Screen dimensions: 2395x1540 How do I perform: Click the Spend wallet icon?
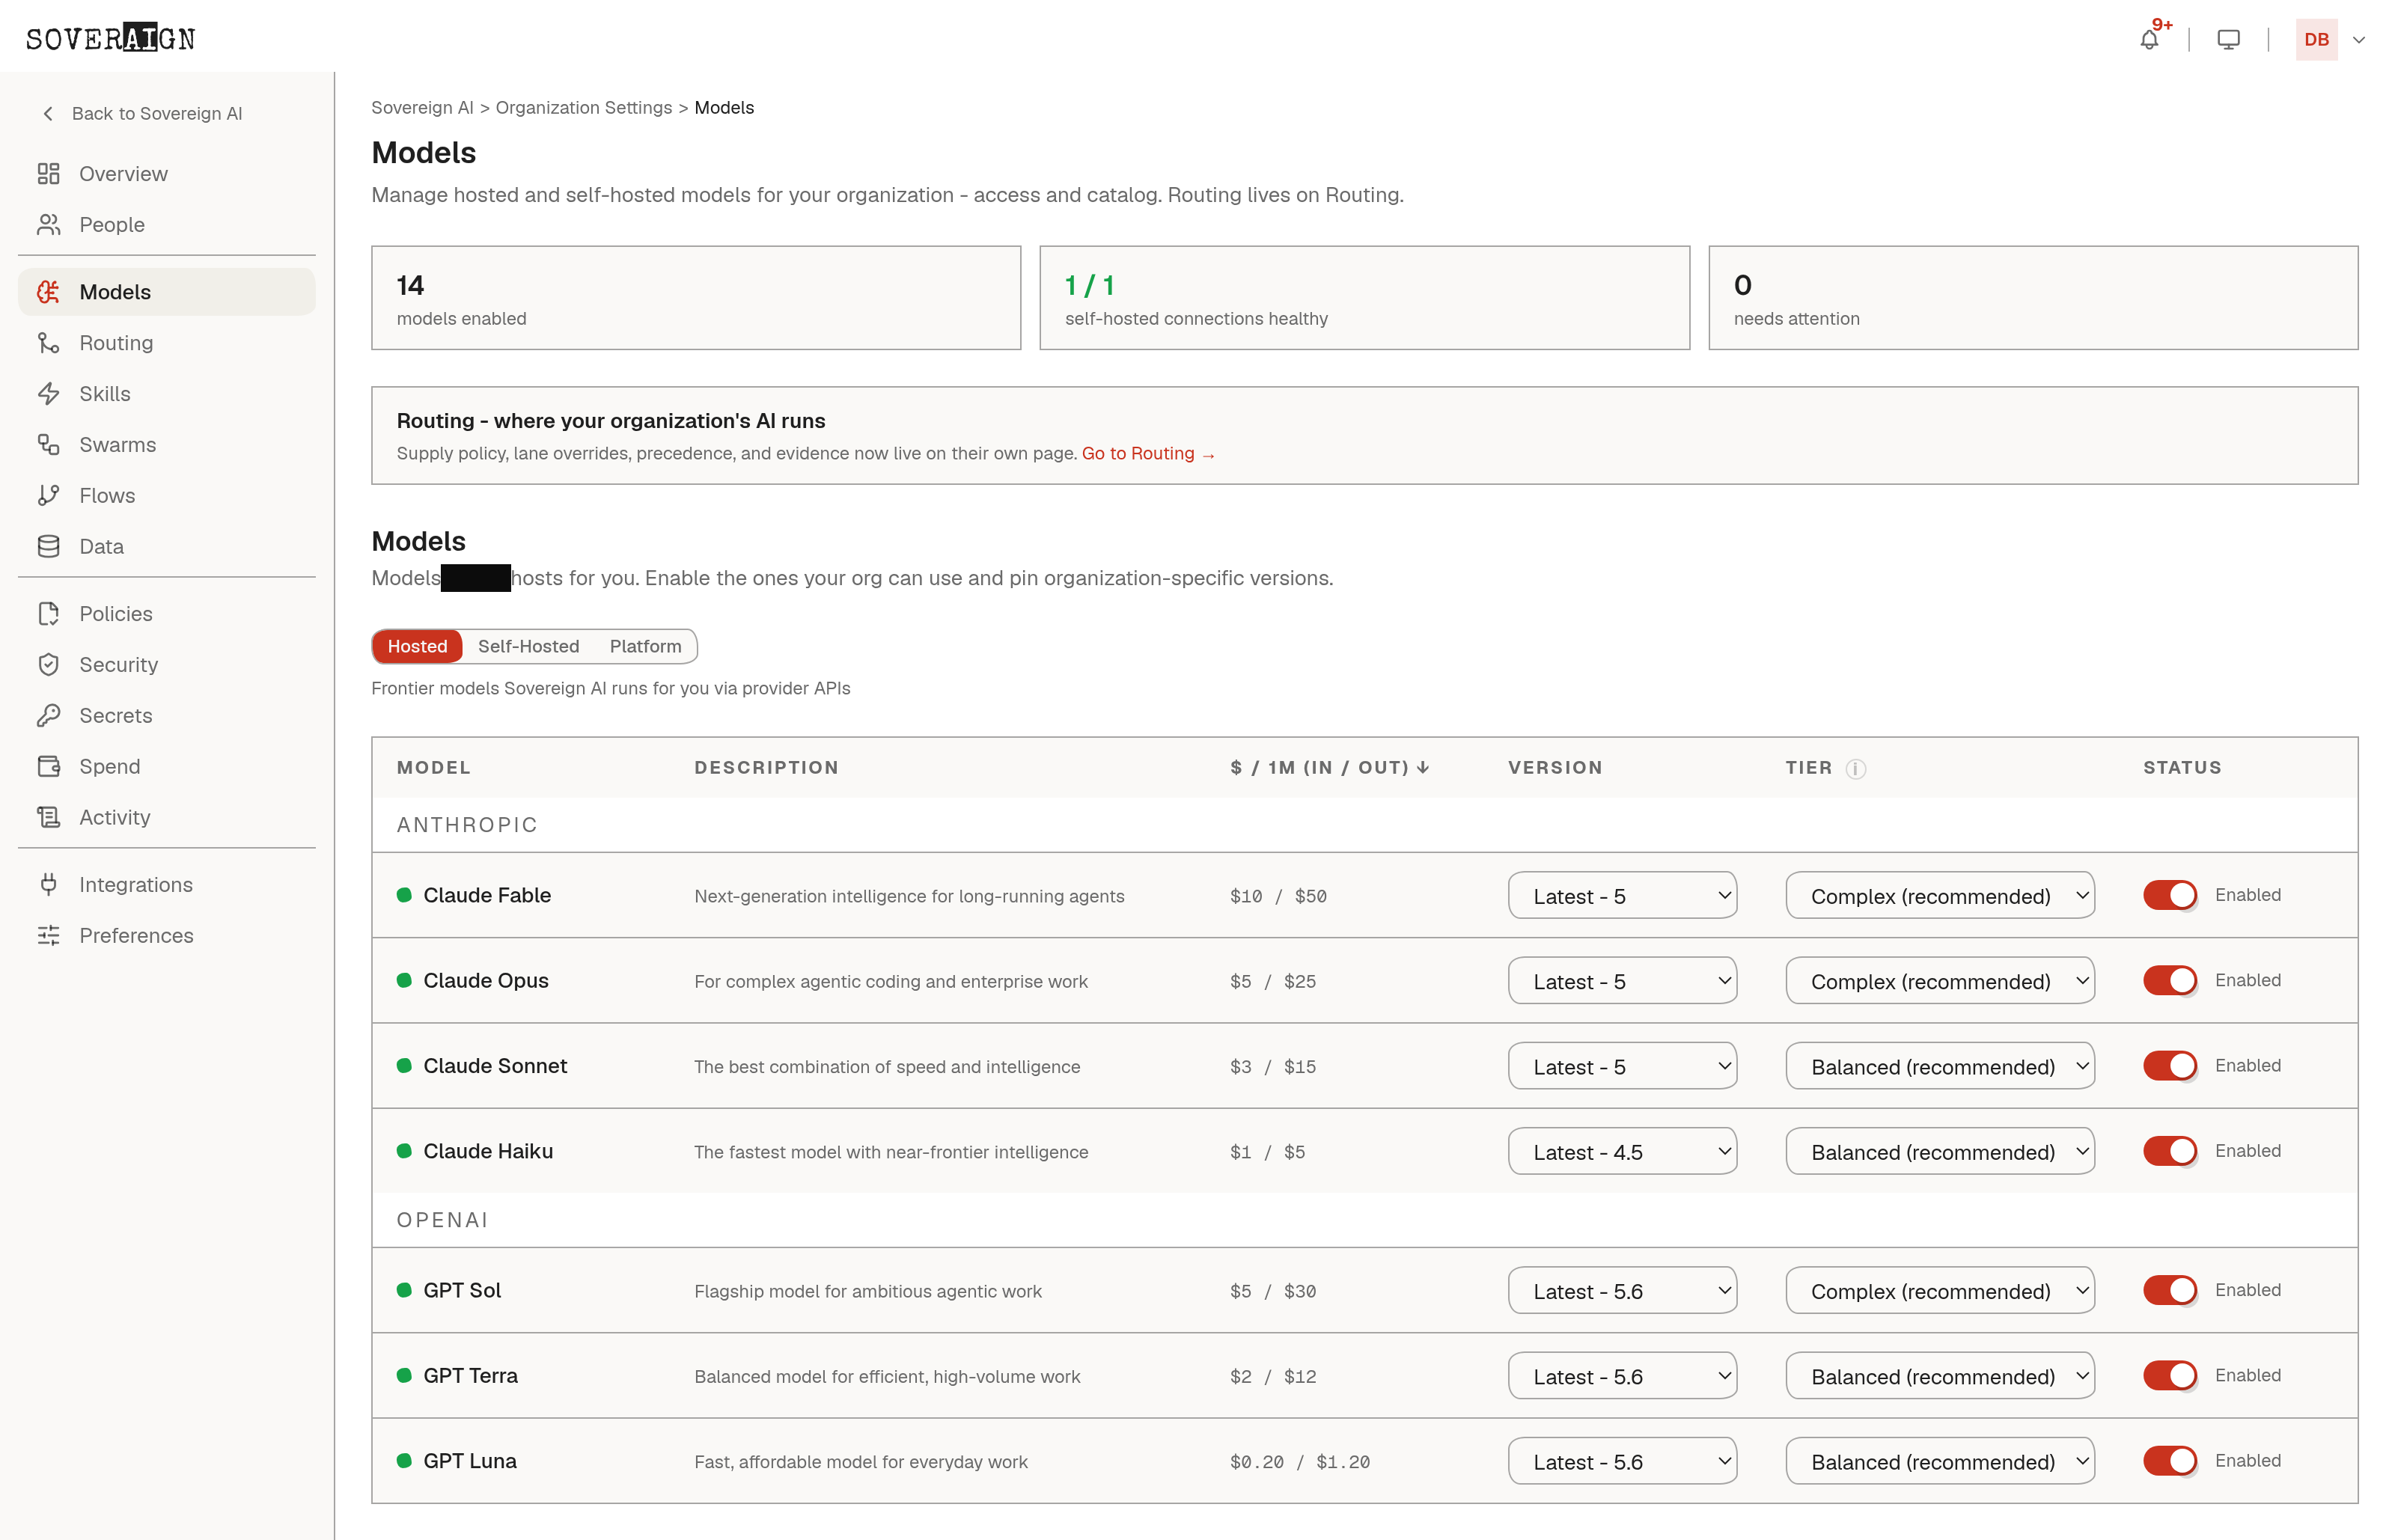pyautogui.click(x=48, y=767)
